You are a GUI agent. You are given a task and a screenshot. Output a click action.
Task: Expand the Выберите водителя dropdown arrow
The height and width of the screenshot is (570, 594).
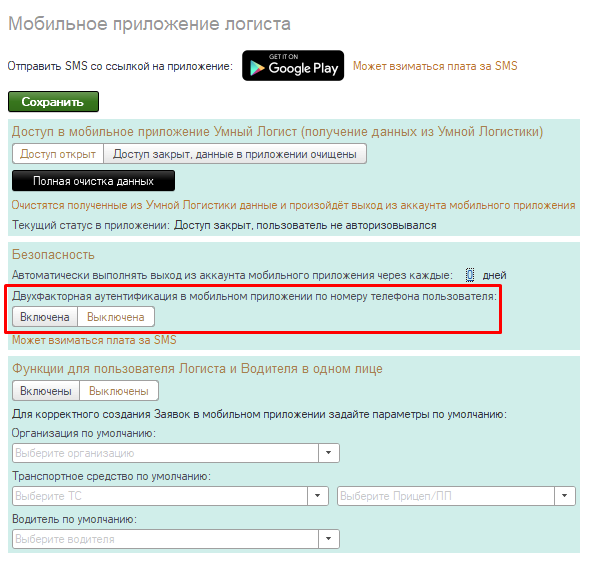[328, 539]
